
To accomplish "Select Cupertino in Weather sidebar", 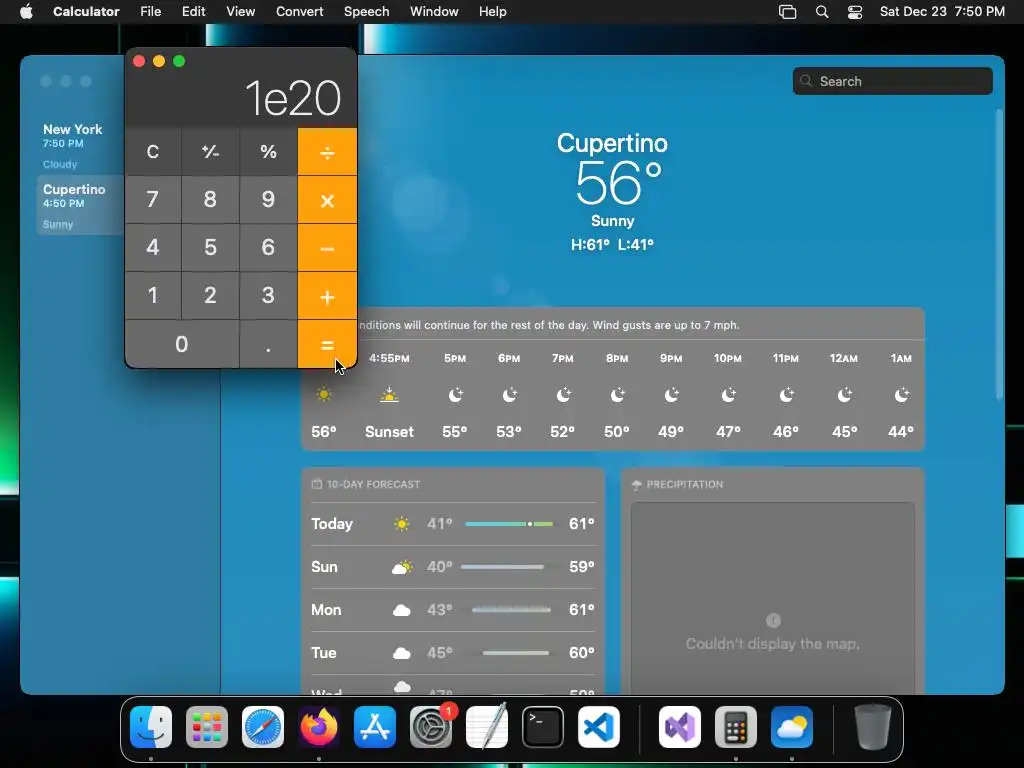I will 80,205.
